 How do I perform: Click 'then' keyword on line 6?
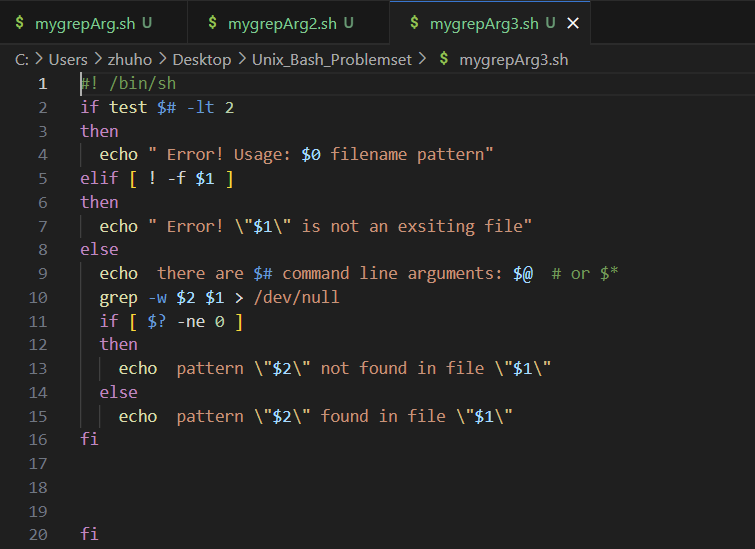tap(99, 202)
